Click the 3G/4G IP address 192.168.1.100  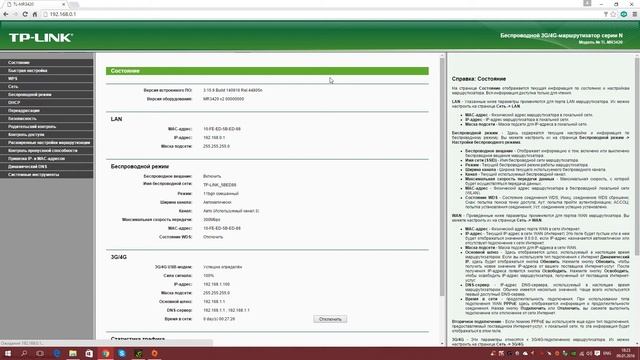[216, 284]
